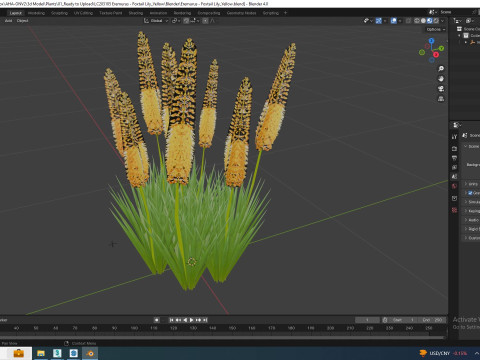Open the Animation workspace tab
Screen dimensions: 480x360
[158, 13]
